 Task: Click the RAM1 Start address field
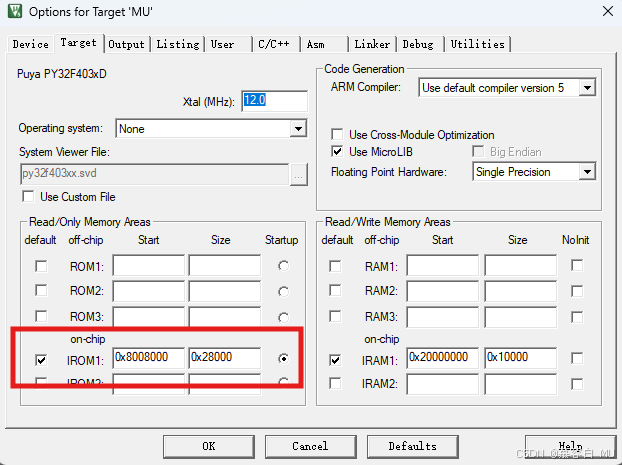click(x=443, y=265)
